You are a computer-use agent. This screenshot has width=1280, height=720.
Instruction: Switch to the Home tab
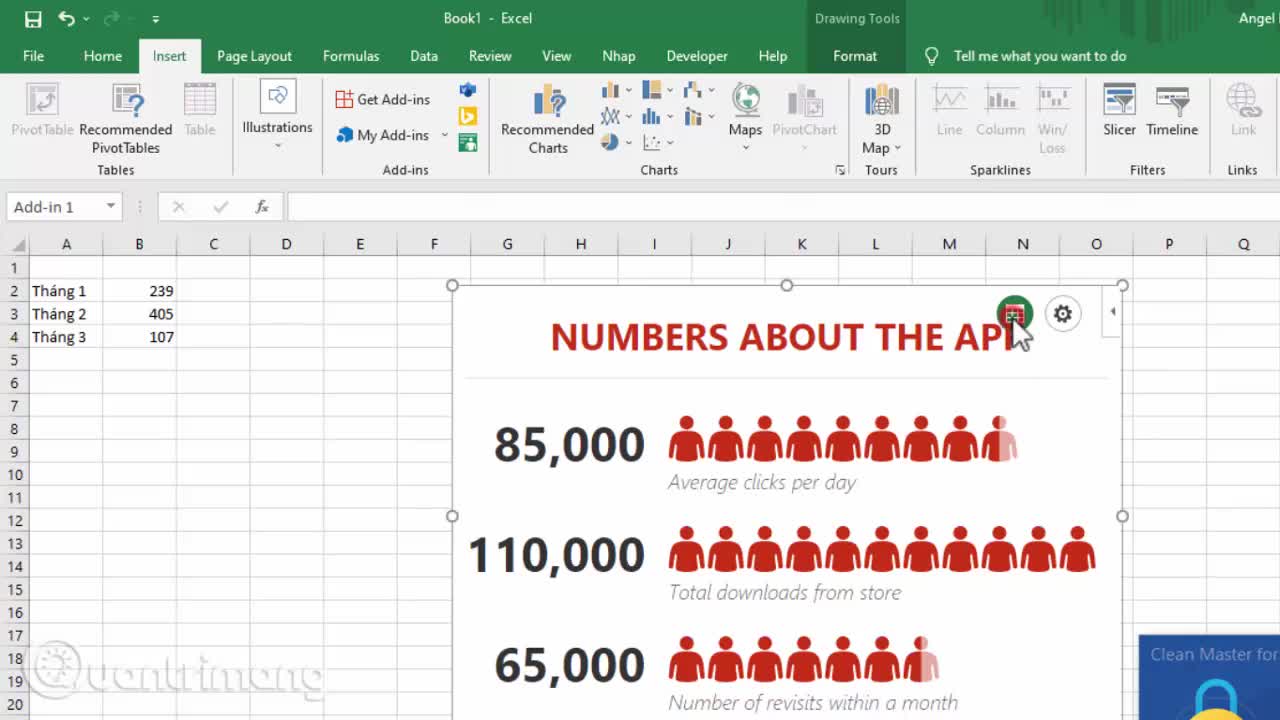(103, 56)
